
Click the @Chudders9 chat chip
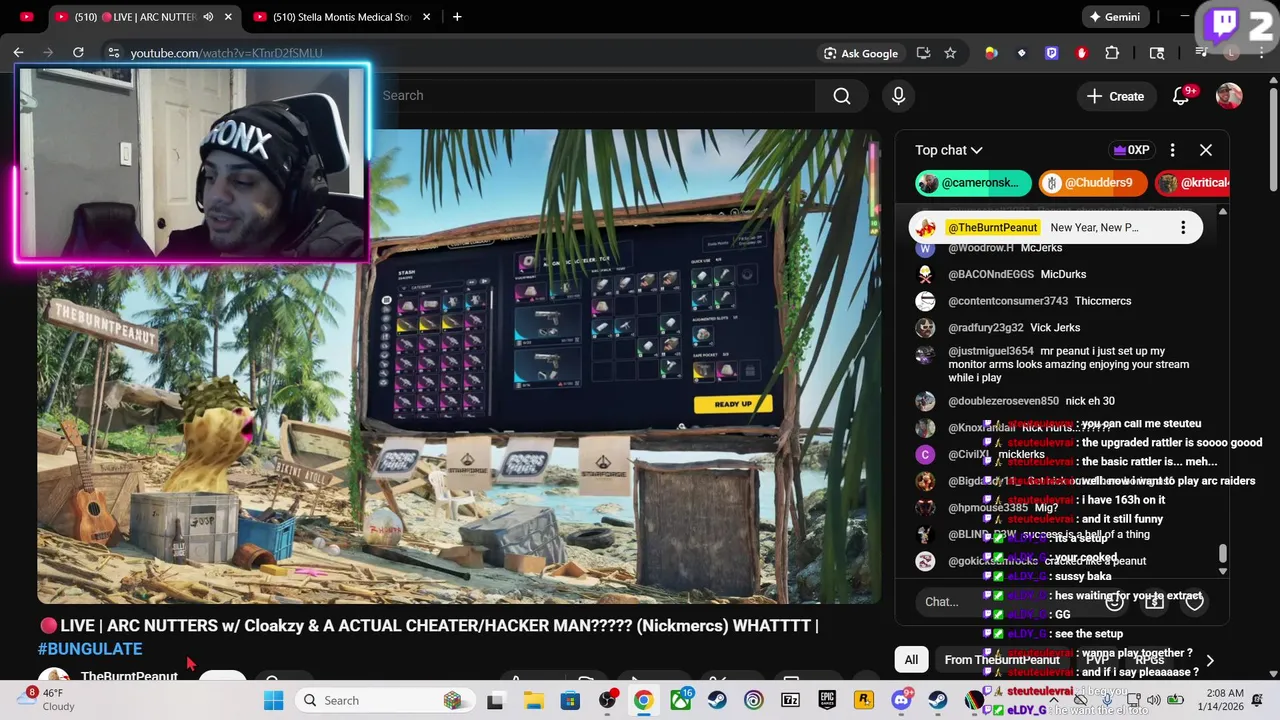click(x=1092, y=183)
